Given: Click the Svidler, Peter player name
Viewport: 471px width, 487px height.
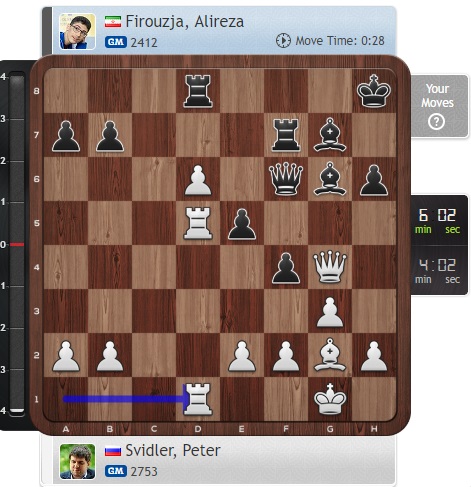Looking at the screenshot, I should point(173,450).
